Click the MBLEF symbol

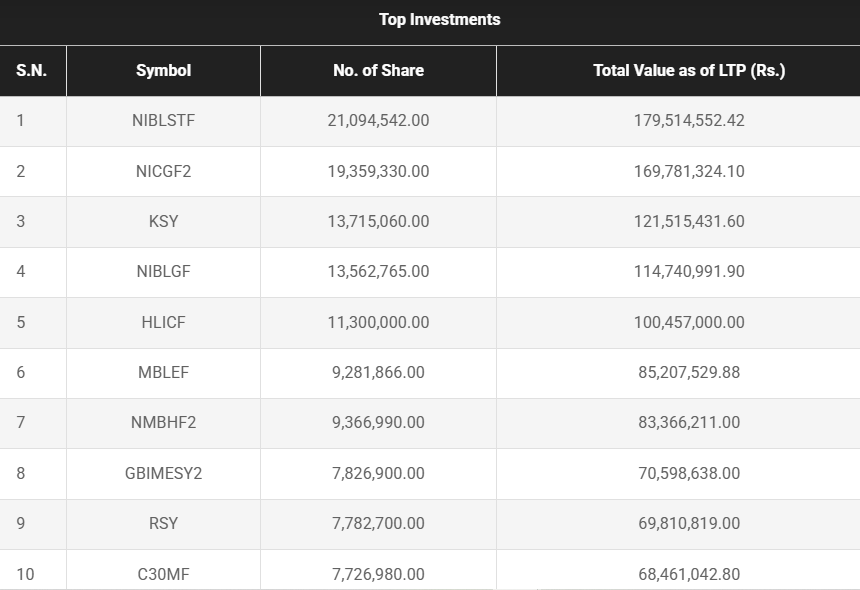[x=163, y=372]
